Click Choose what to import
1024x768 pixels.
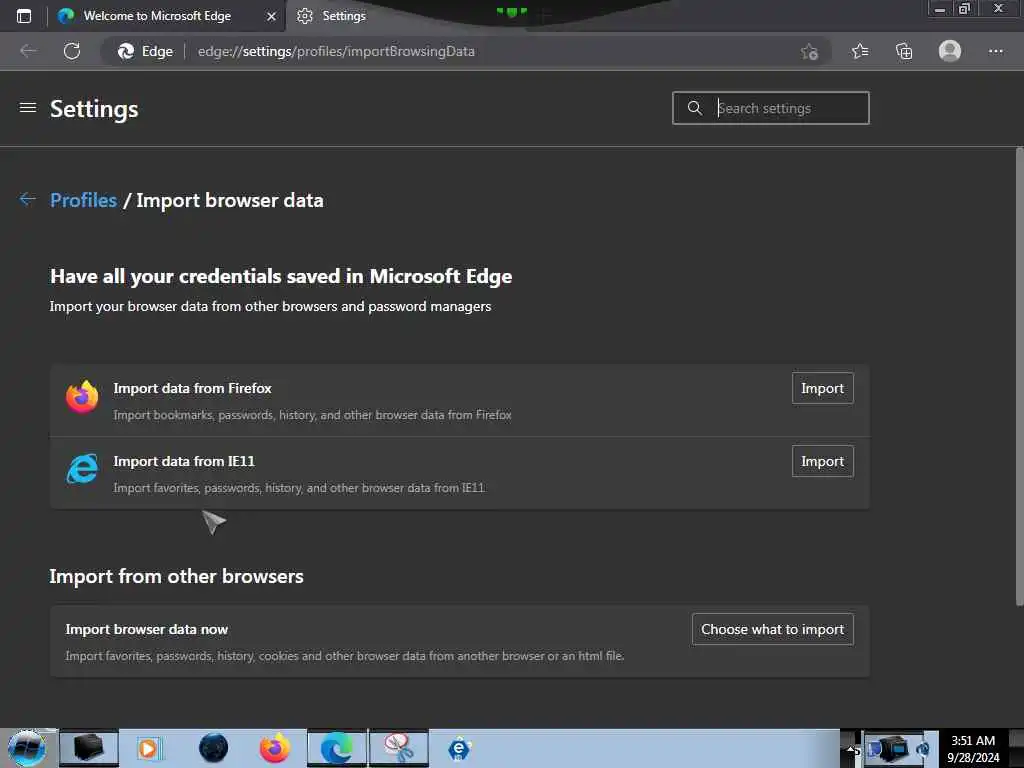[773, 629]
